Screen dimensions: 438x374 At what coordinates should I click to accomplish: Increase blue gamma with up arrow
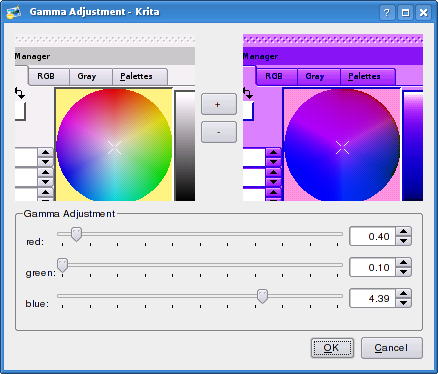pyautogui.click(x=404, y=294)
